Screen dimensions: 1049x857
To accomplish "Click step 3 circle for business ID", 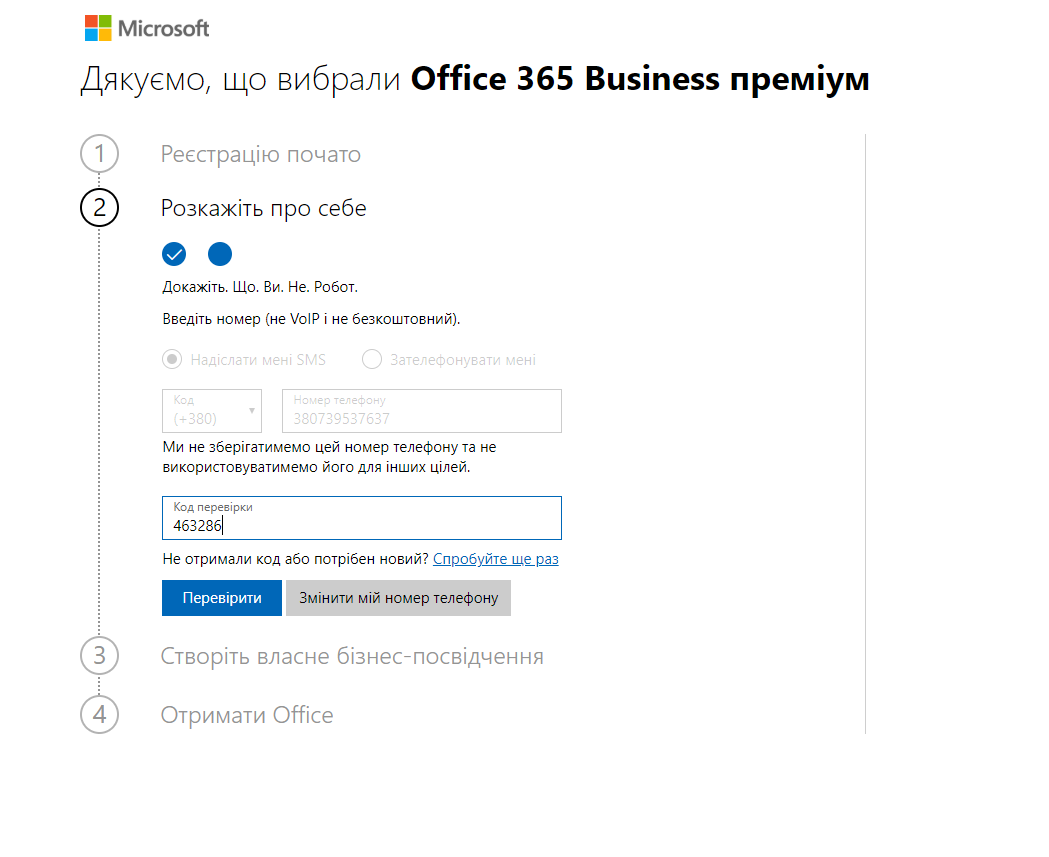I will coord(100,656).
